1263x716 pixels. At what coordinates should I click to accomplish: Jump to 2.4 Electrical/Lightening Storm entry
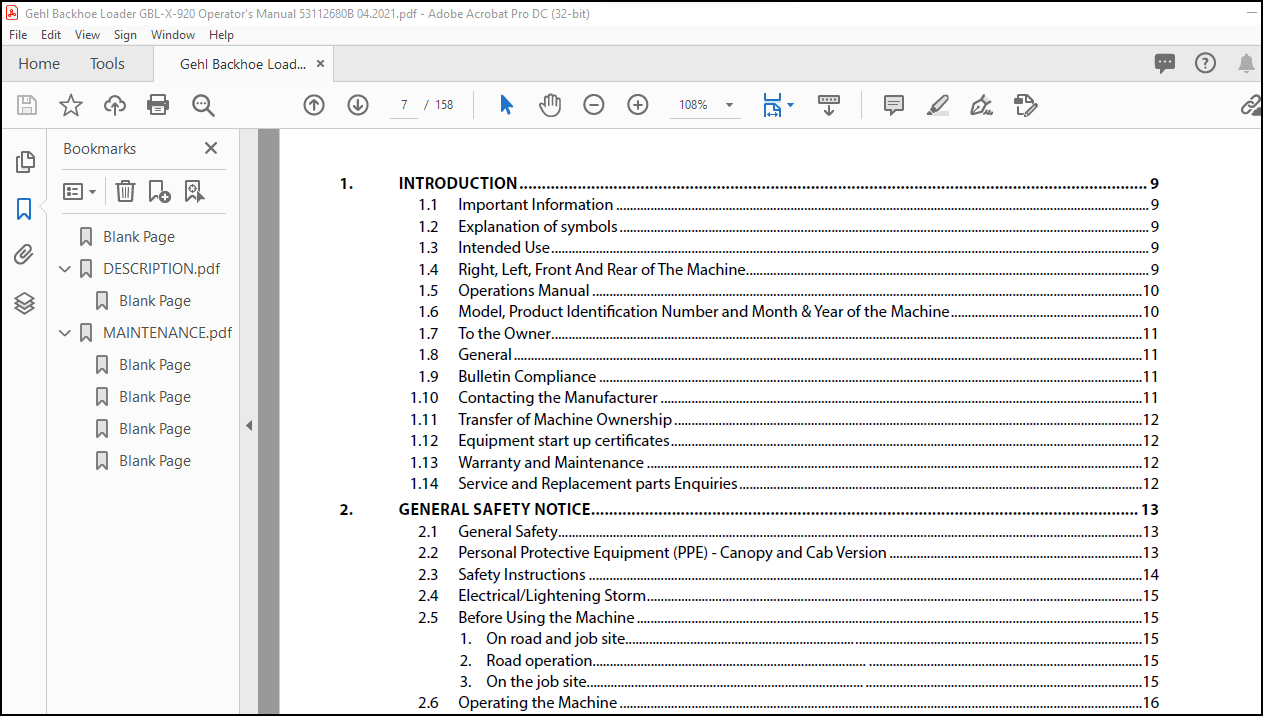click(788, 596)
